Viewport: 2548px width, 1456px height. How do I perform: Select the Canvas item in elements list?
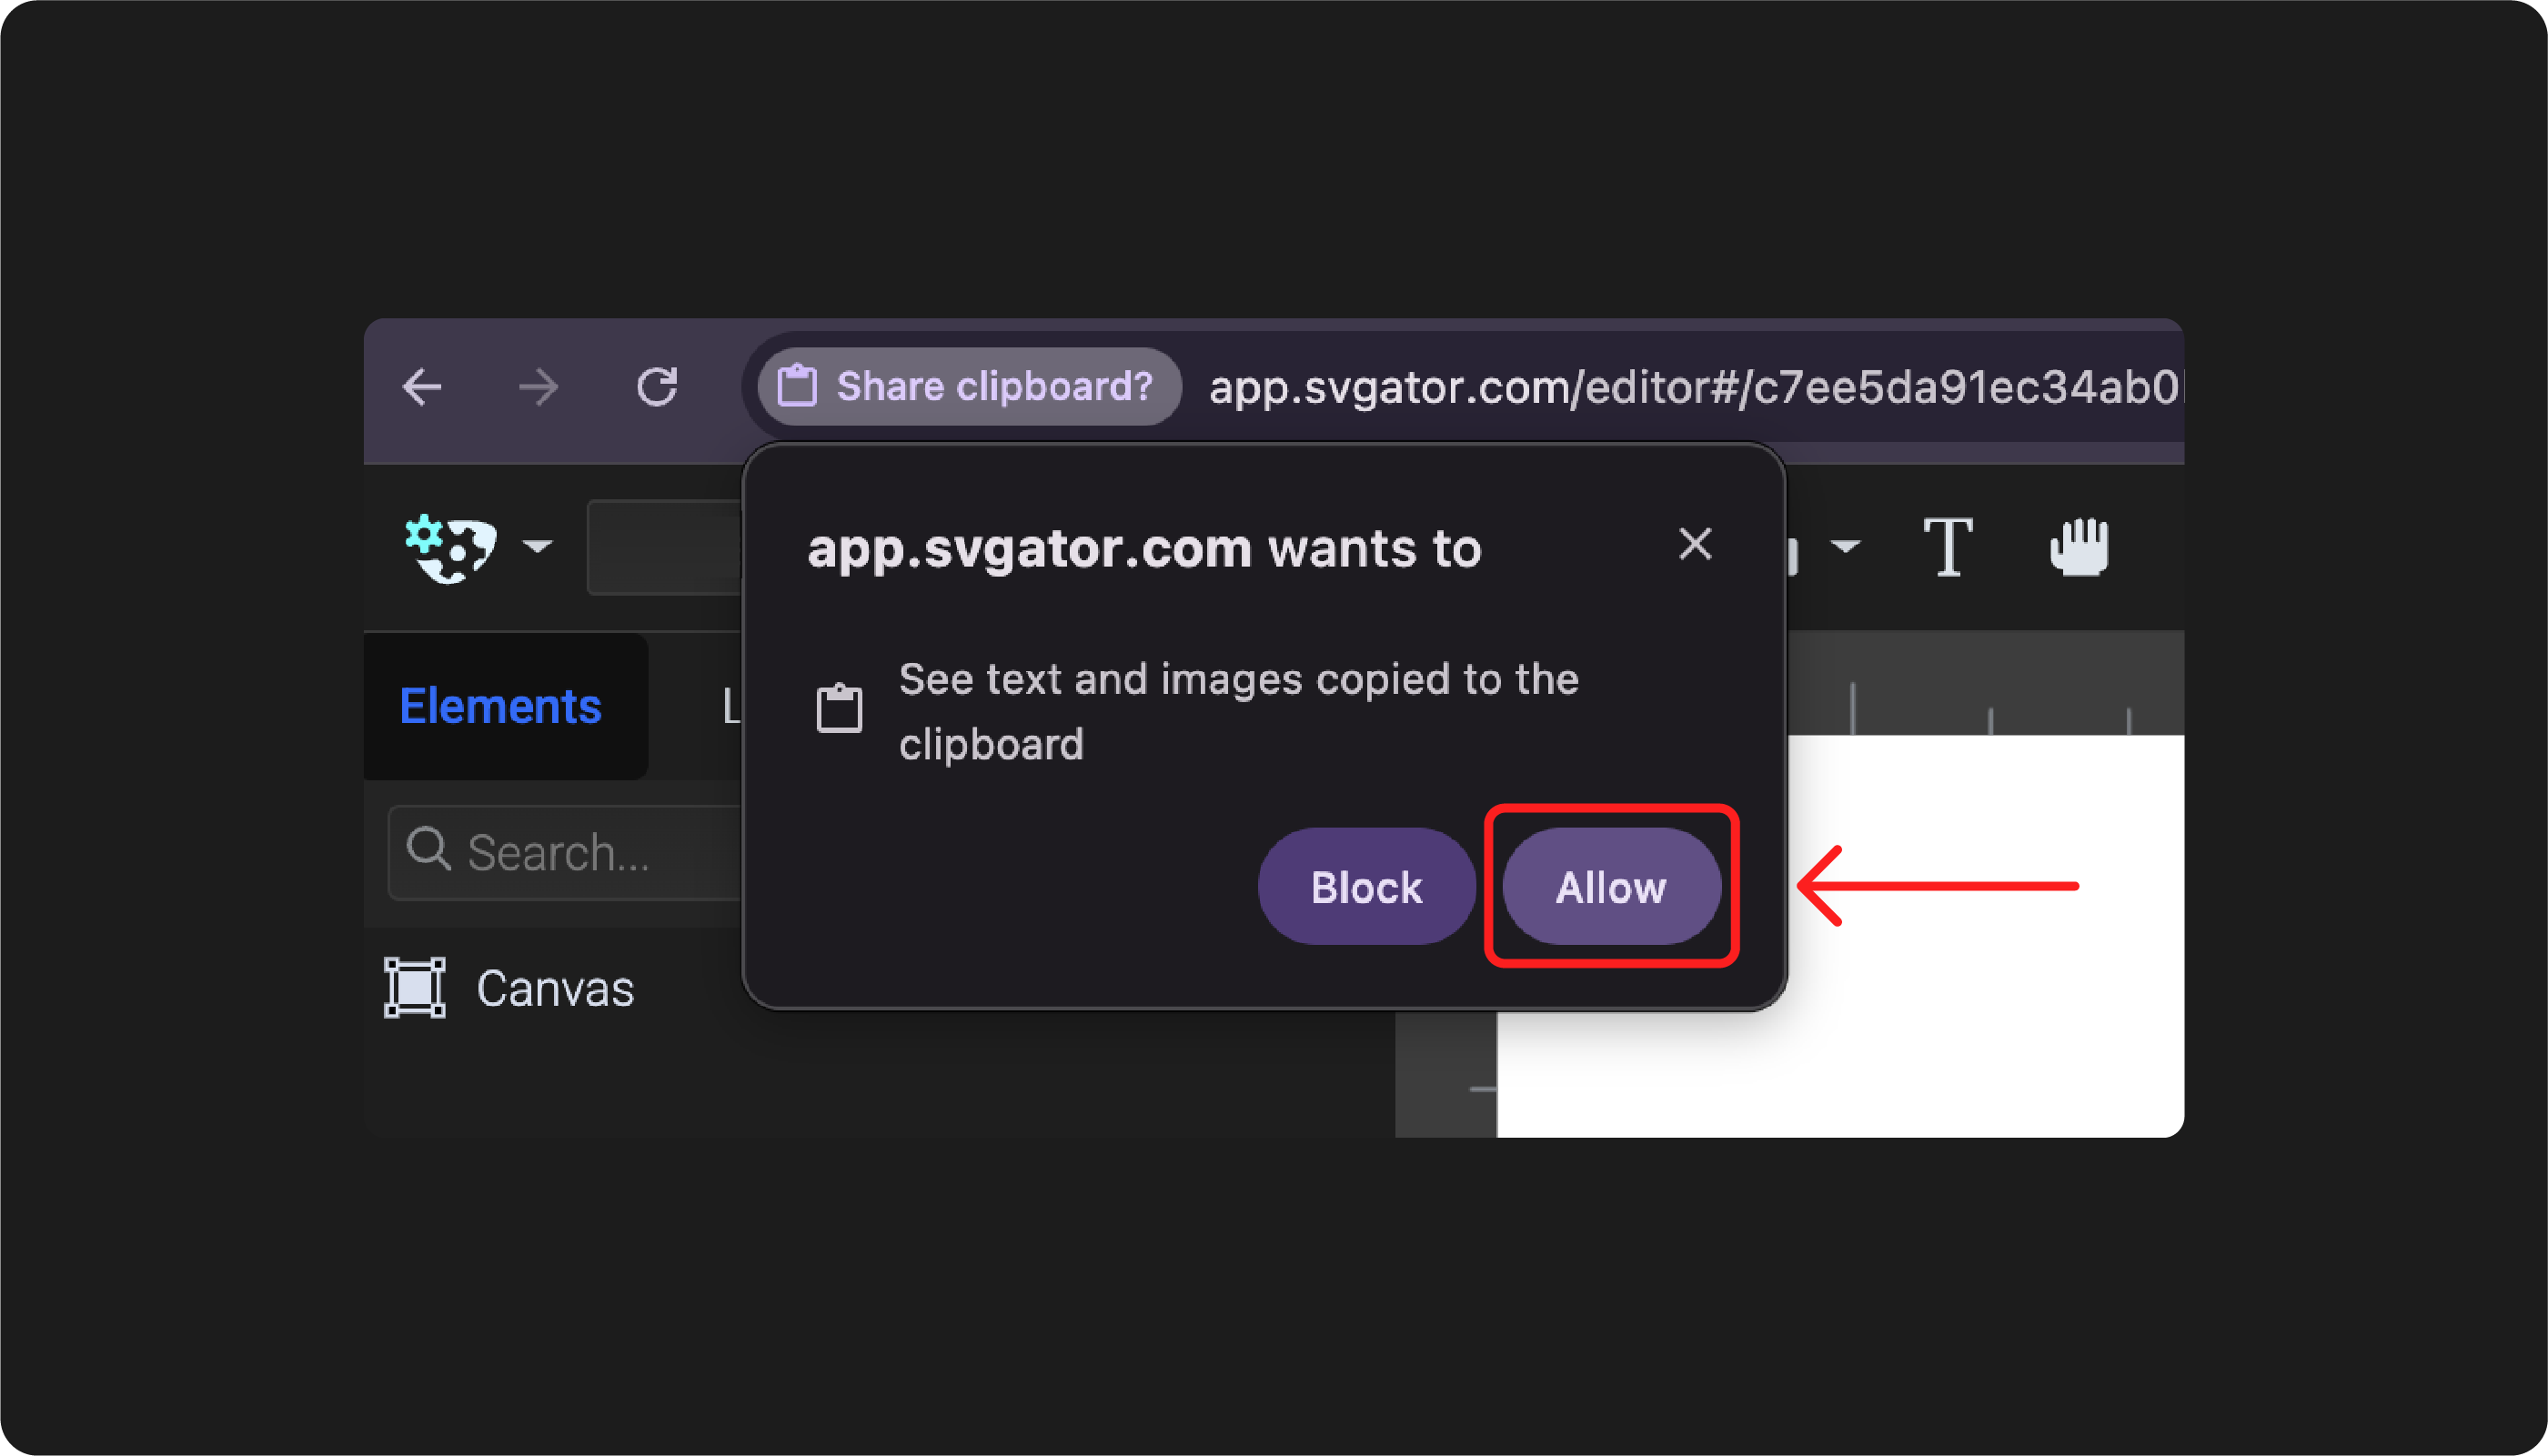click(555, 989)
